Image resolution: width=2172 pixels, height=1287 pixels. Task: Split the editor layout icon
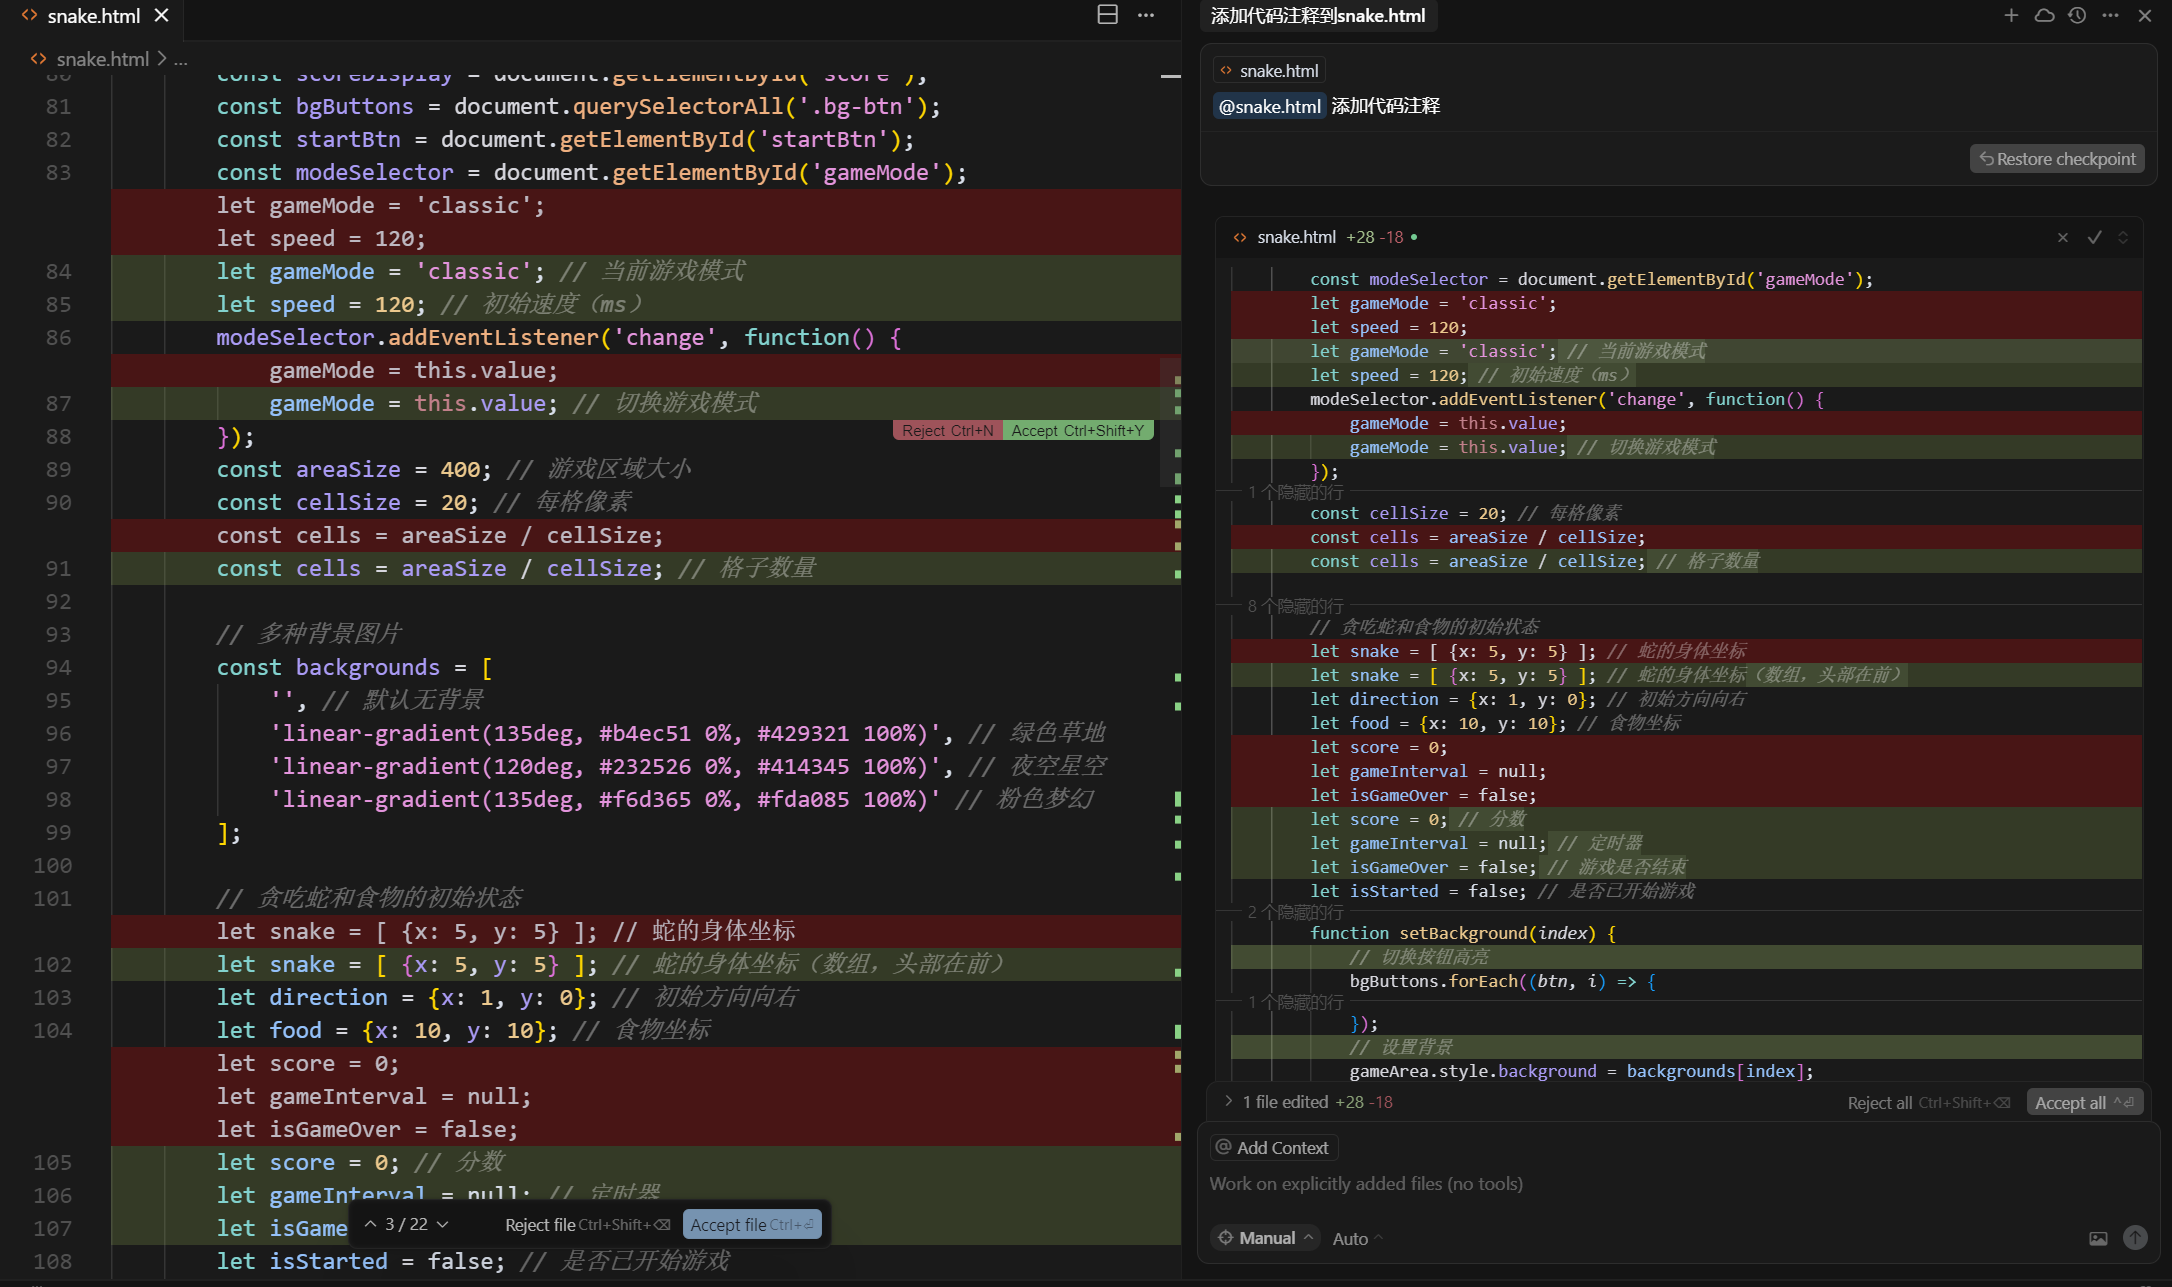[1107, 15]
